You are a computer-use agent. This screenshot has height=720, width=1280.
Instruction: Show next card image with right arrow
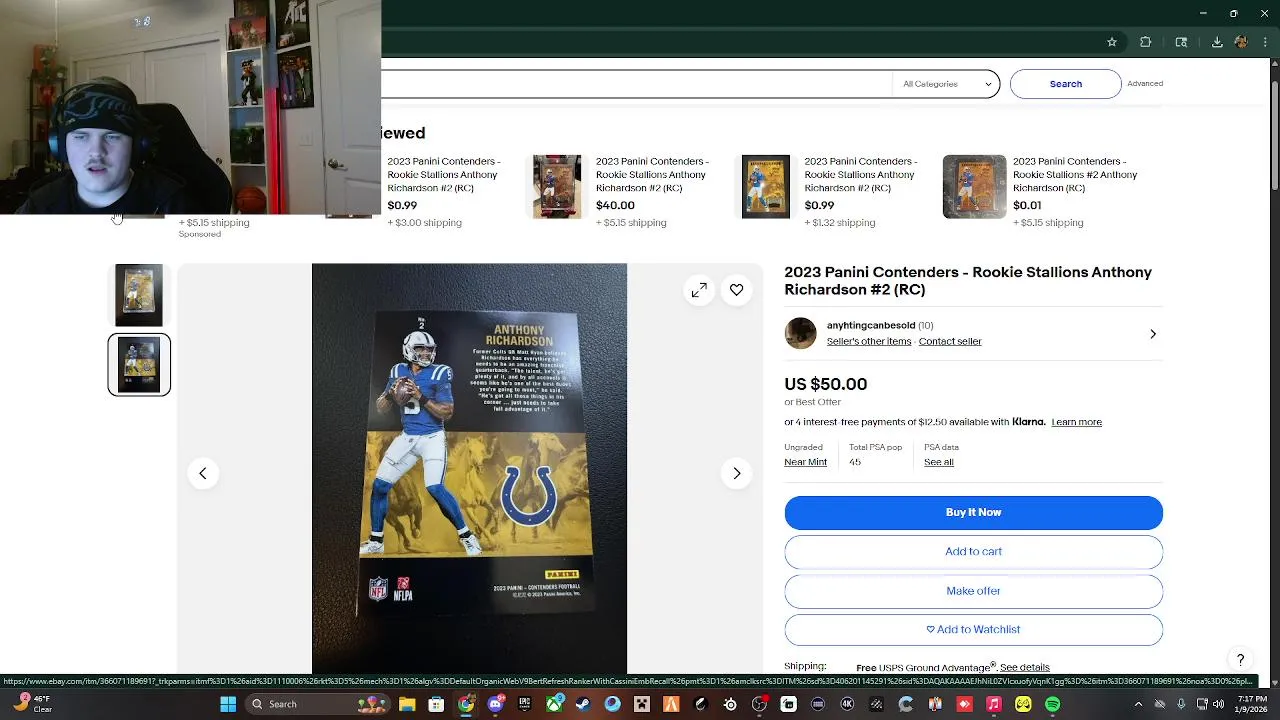[x=736, y=473]
